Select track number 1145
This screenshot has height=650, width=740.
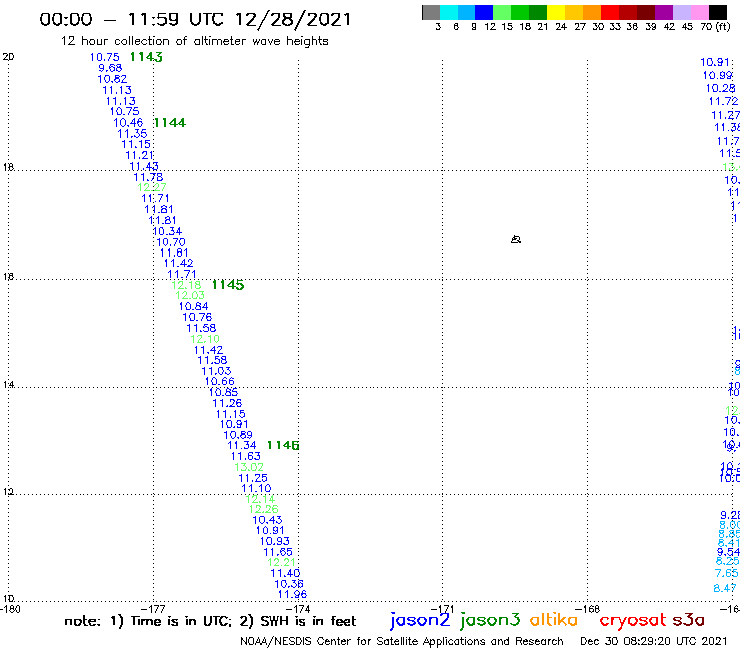[228, 285]
